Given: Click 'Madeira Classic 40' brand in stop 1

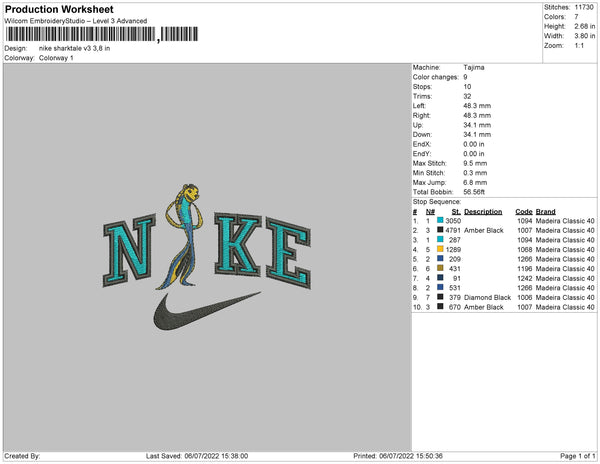Looking at the screenshot, I should click(x=565, y=221).
